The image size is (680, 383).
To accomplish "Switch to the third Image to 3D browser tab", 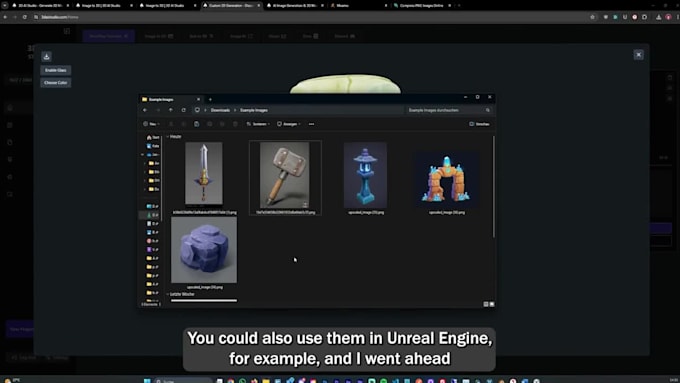I will [168, 6].
